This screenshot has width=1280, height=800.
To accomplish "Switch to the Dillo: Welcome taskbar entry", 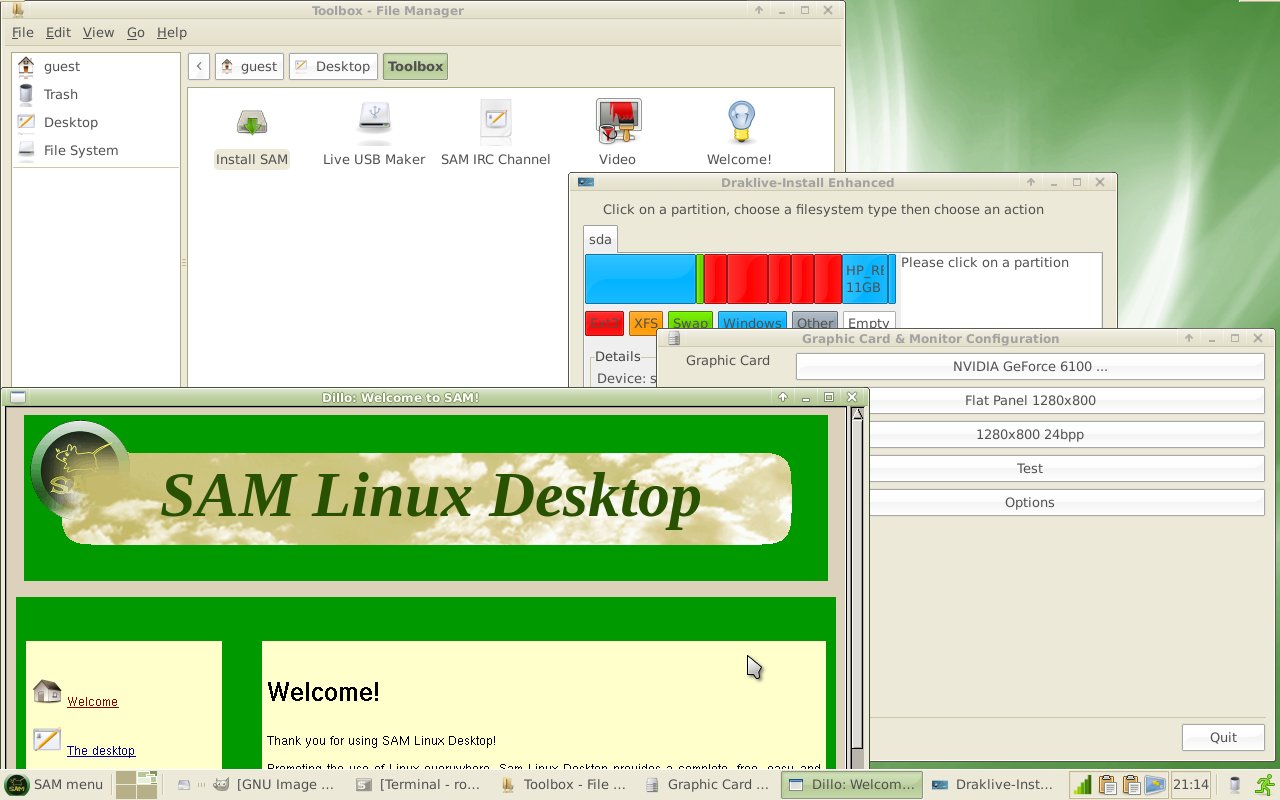I will pos(852,785).
